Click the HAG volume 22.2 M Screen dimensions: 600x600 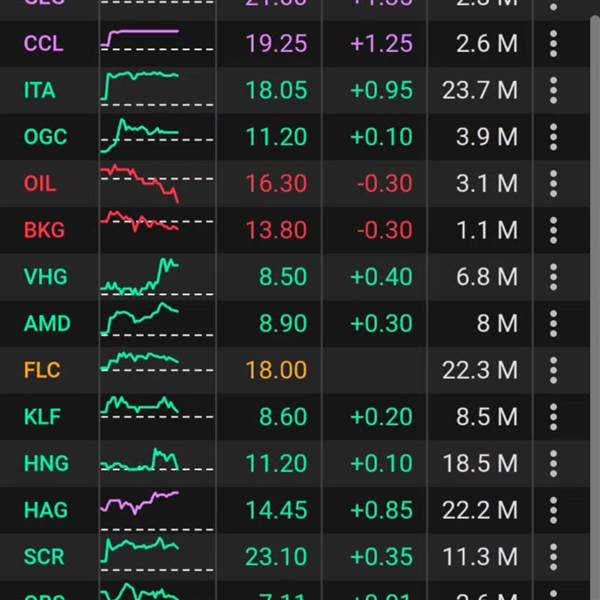click(x=480, y=510)
